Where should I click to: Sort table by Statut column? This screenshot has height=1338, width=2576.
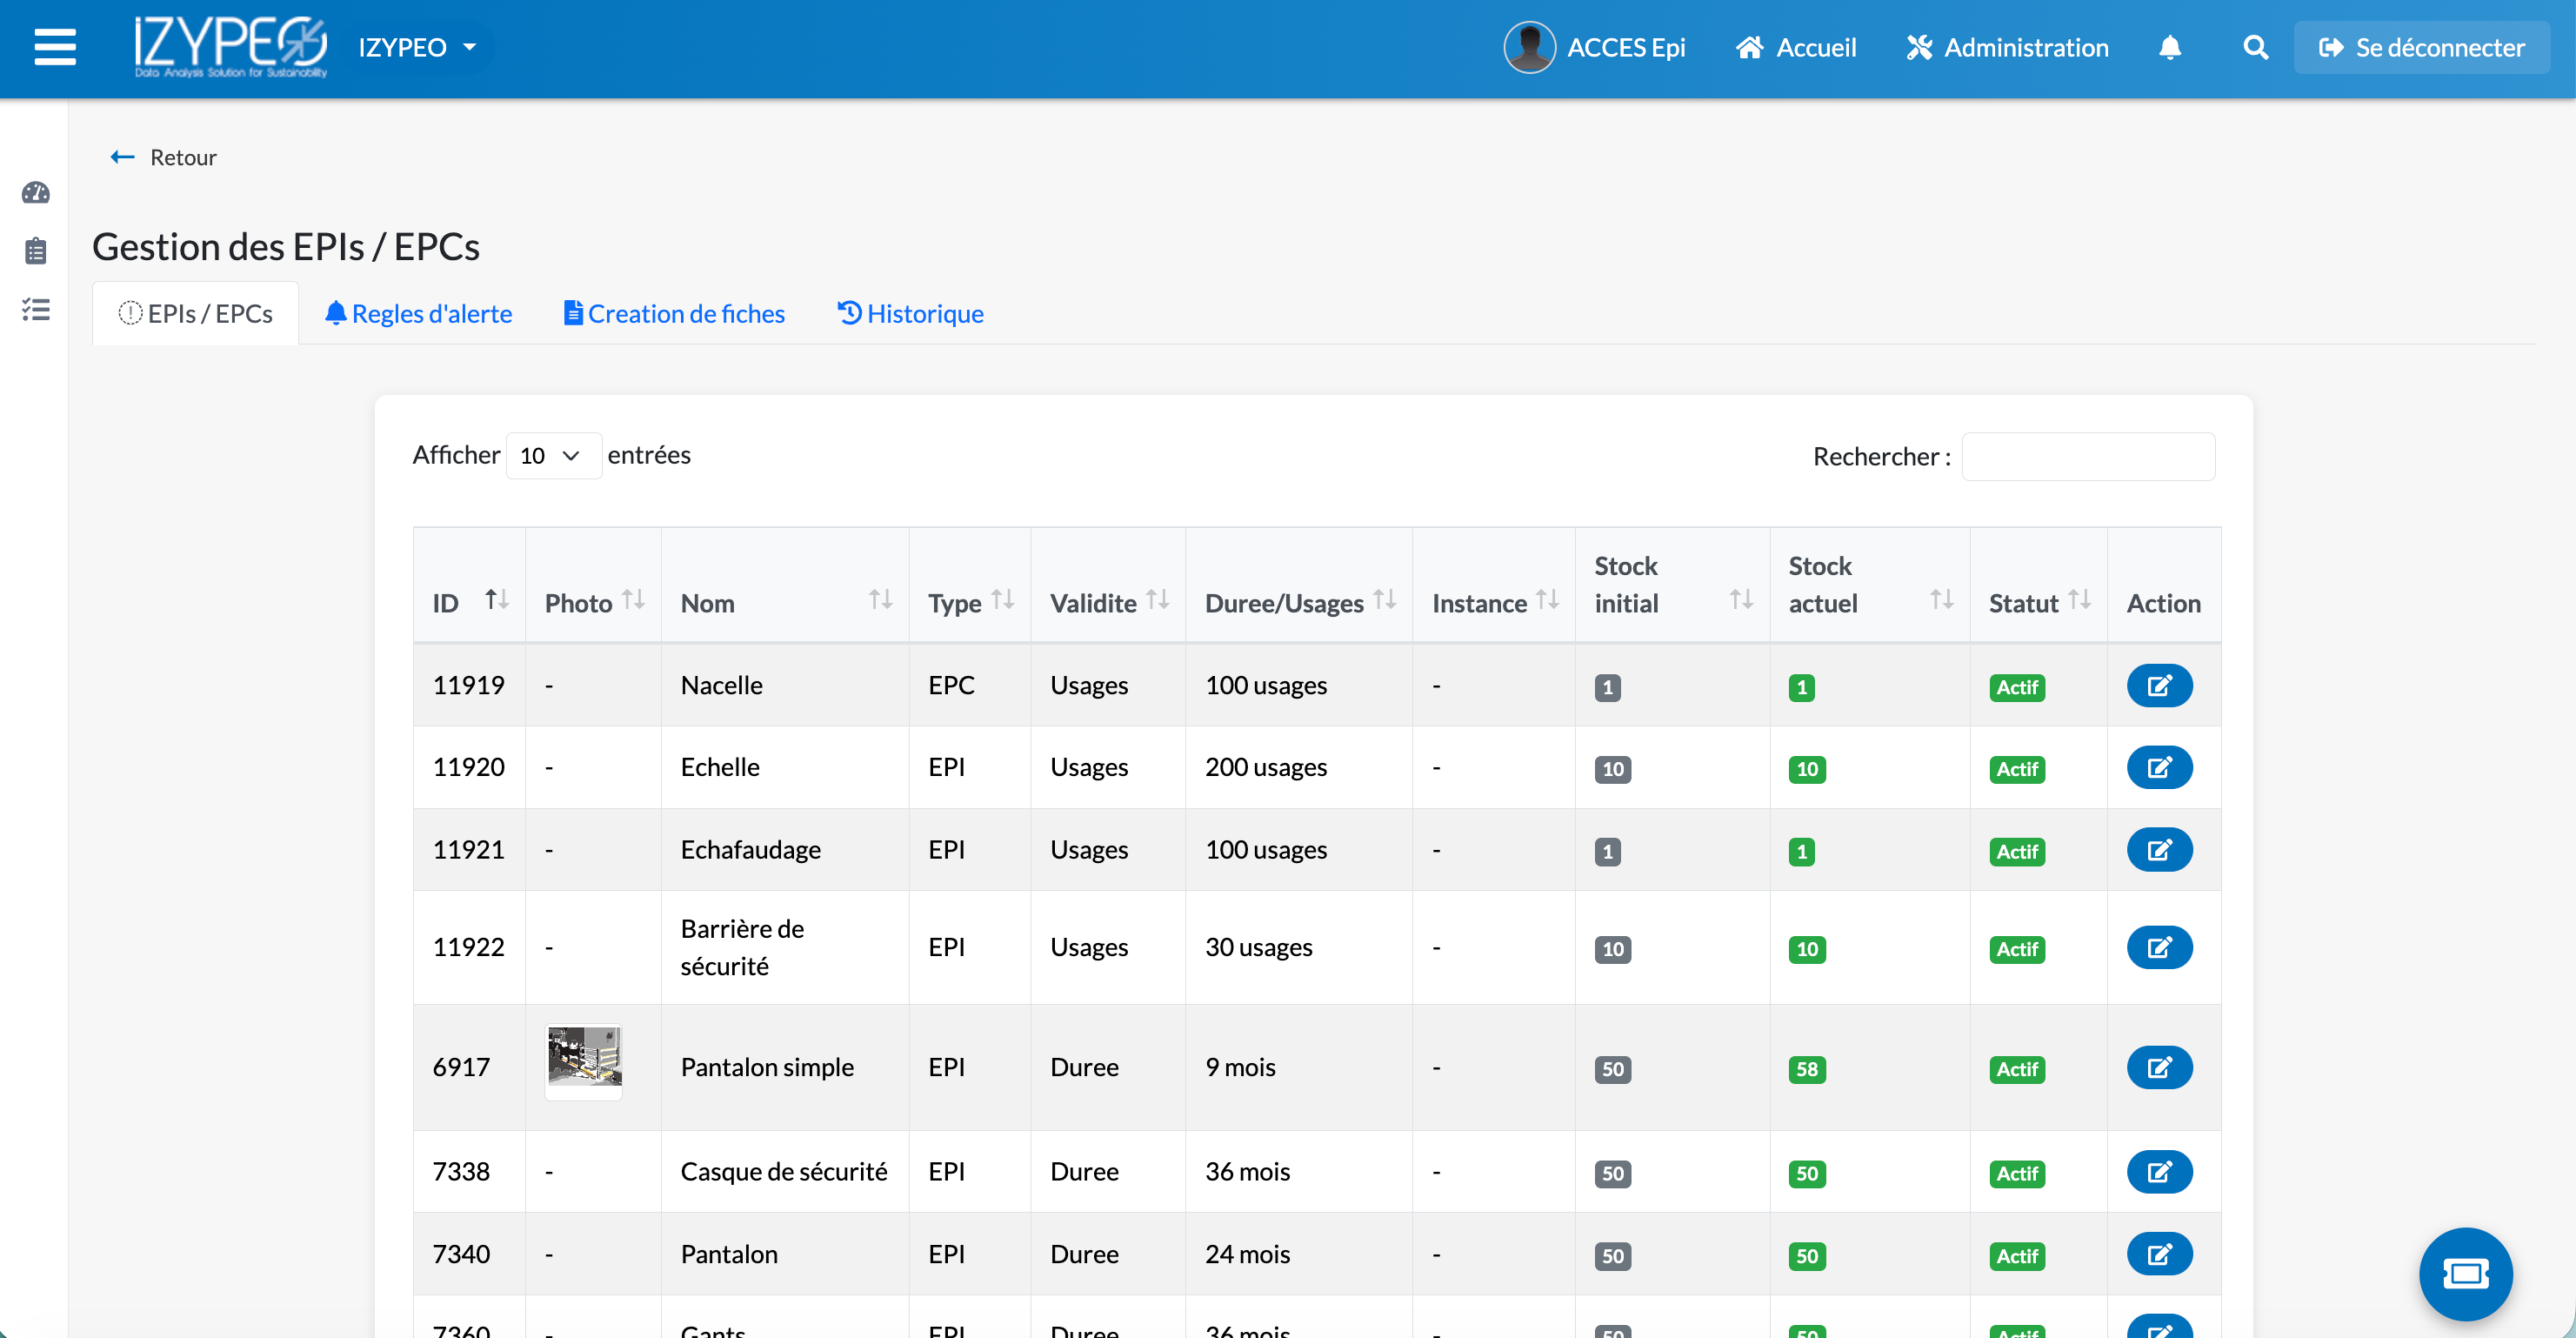pos(2038,585)
